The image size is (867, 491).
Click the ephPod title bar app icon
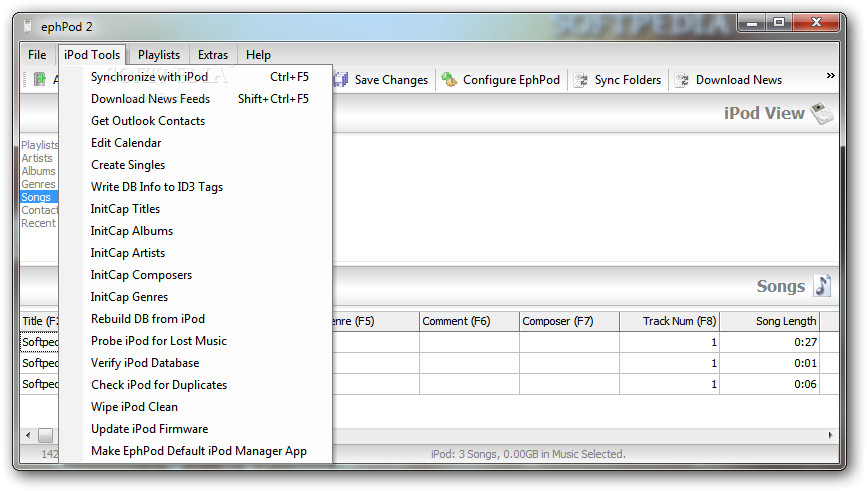point(28,26)
